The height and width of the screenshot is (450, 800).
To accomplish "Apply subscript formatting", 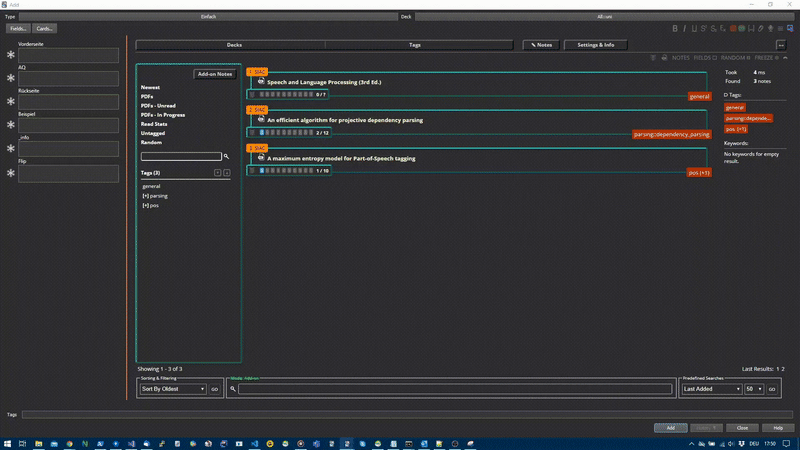I will coord(713,29).
